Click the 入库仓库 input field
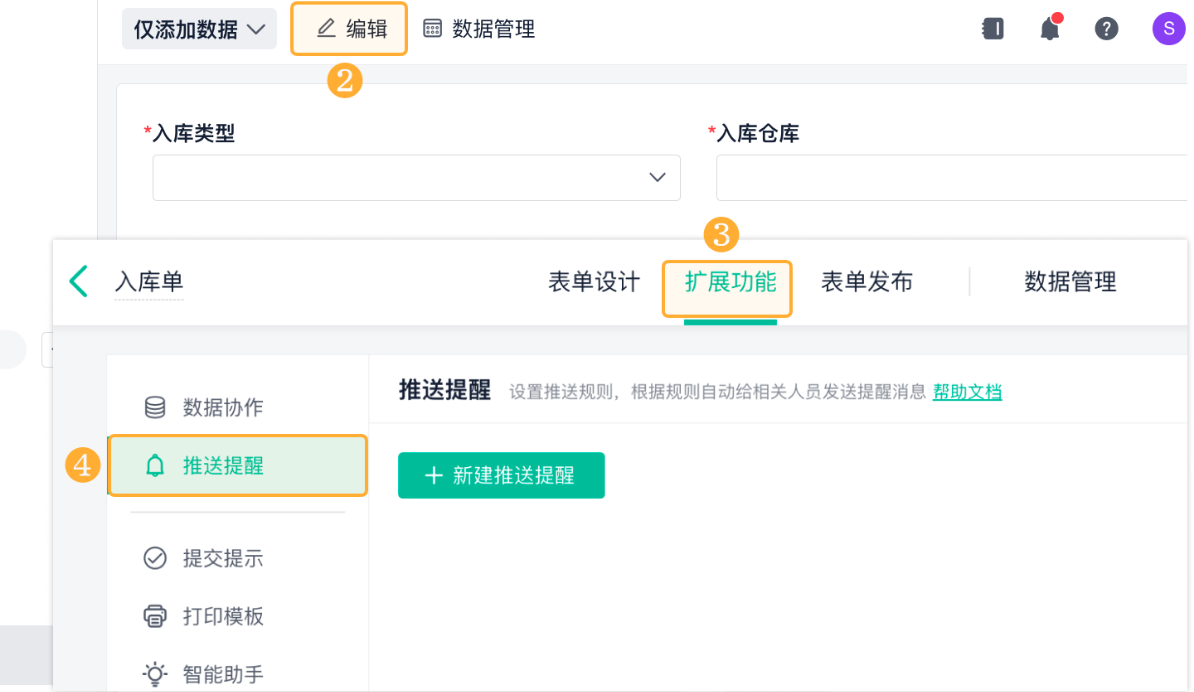Screen dimensions: 1194x692 point(950,178)
